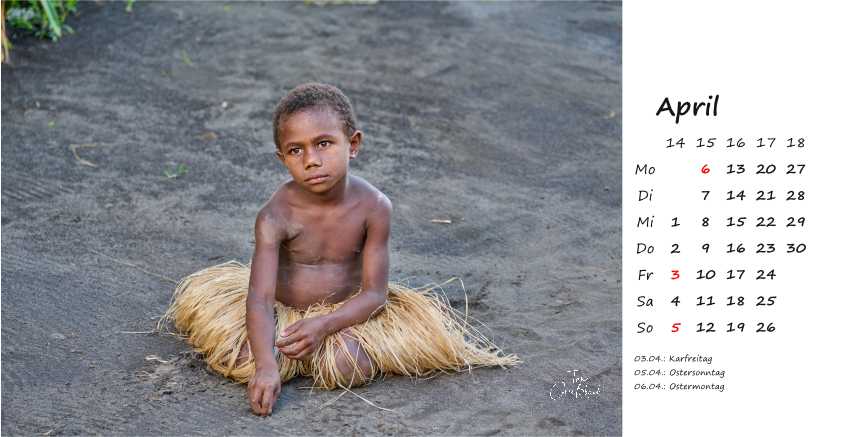Click week number 18 in header row
This screenshot has width=850, height=437.
pos(796,143)
